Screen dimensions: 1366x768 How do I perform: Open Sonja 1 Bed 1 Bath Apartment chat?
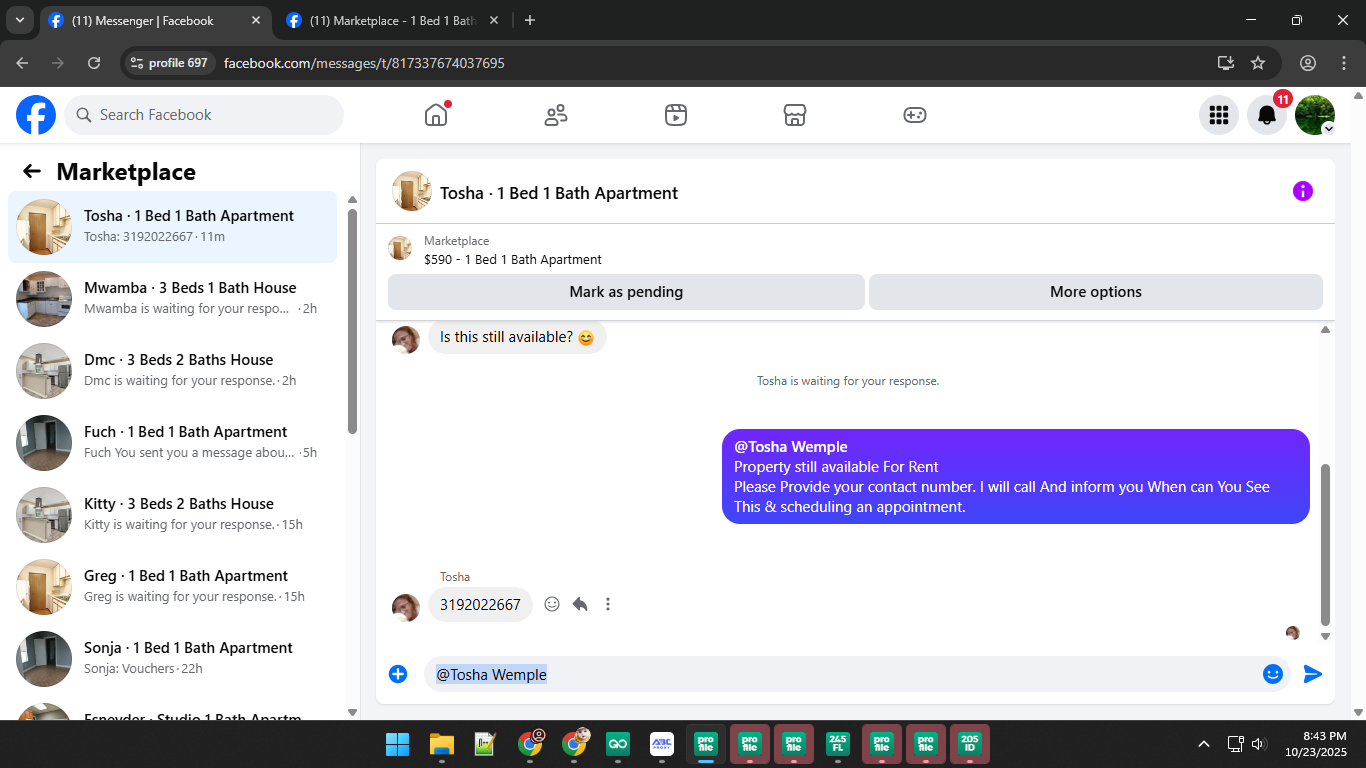point(173,659)
